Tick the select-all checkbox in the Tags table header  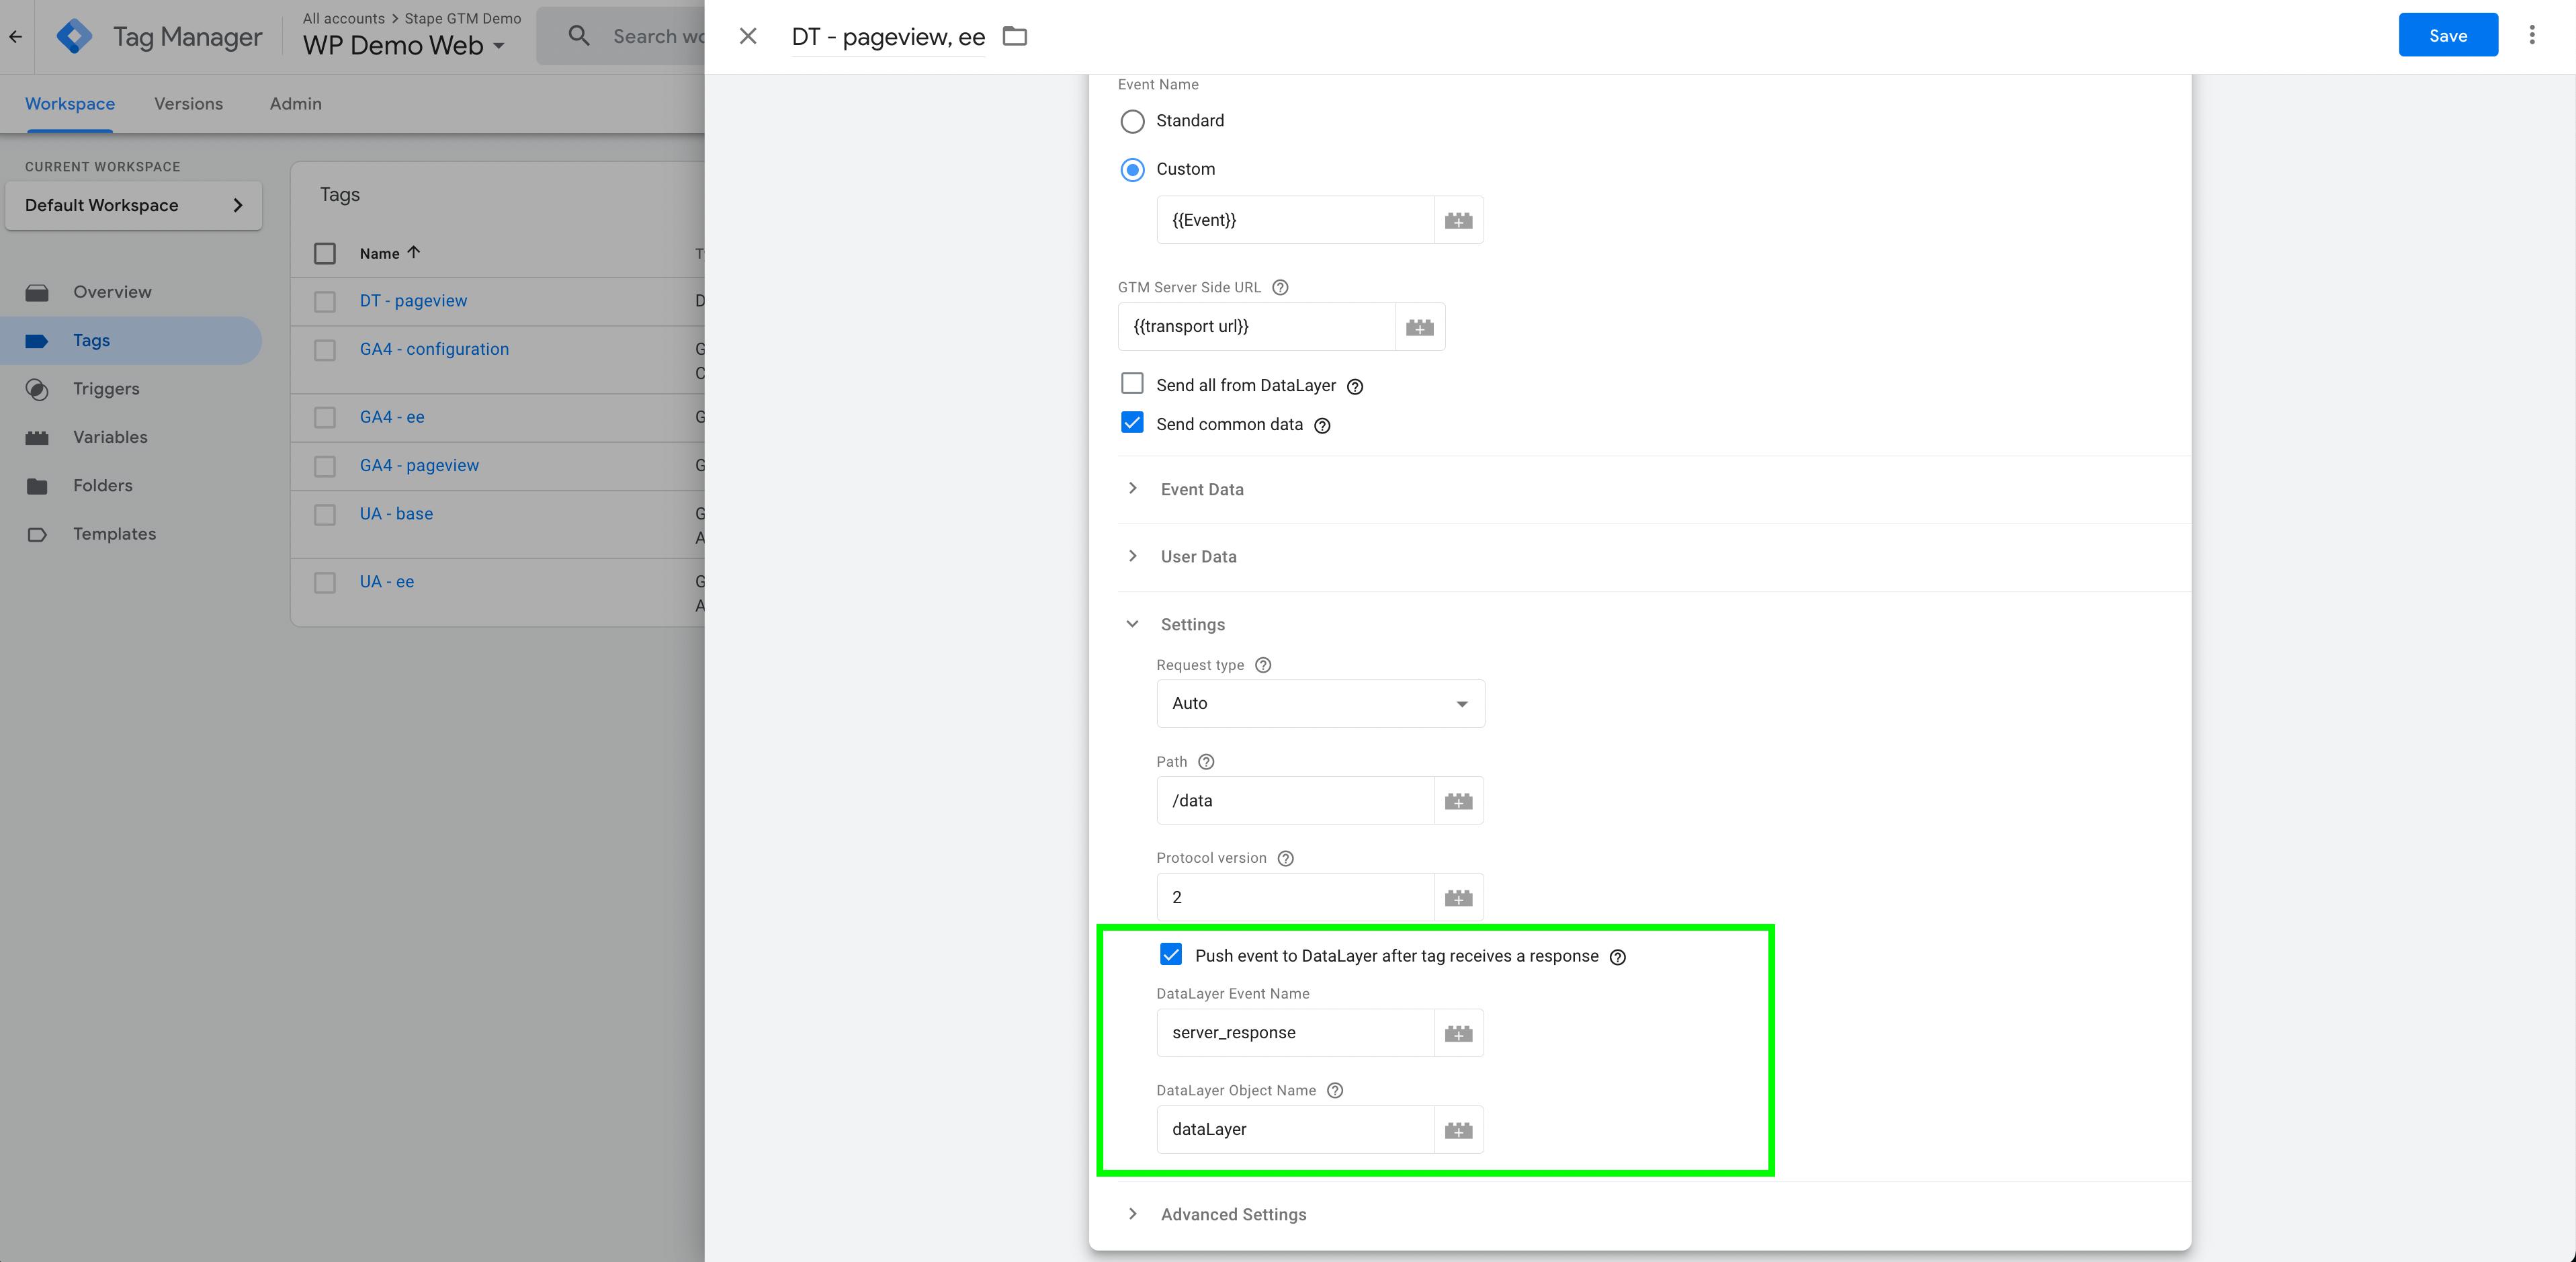325,254
